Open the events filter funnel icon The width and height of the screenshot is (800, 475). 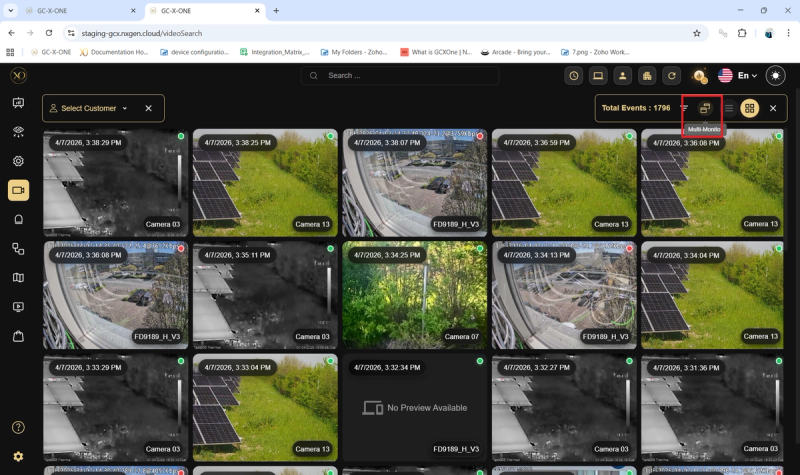click(684, 108)
